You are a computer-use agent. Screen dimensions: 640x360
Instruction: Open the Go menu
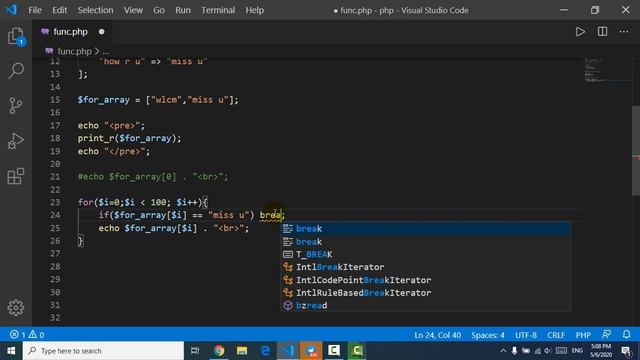[159, 10]
